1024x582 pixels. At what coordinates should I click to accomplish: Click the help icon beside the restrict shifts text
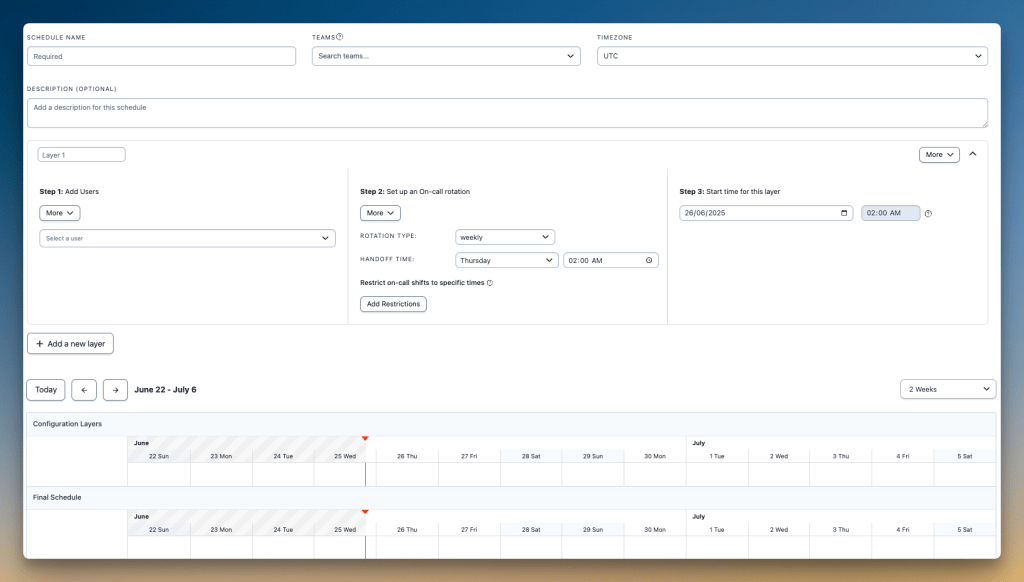coord(490,283)
